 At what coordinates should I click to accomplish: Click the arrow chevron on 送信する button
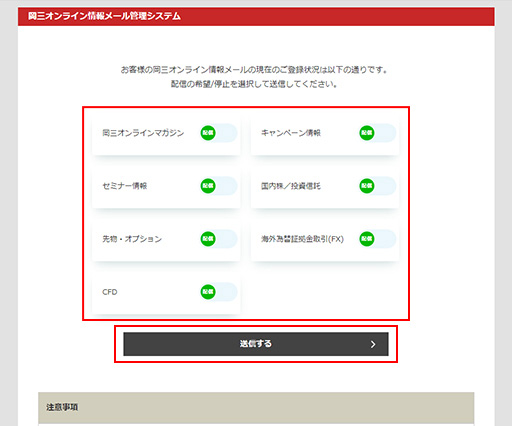(373, 344)
